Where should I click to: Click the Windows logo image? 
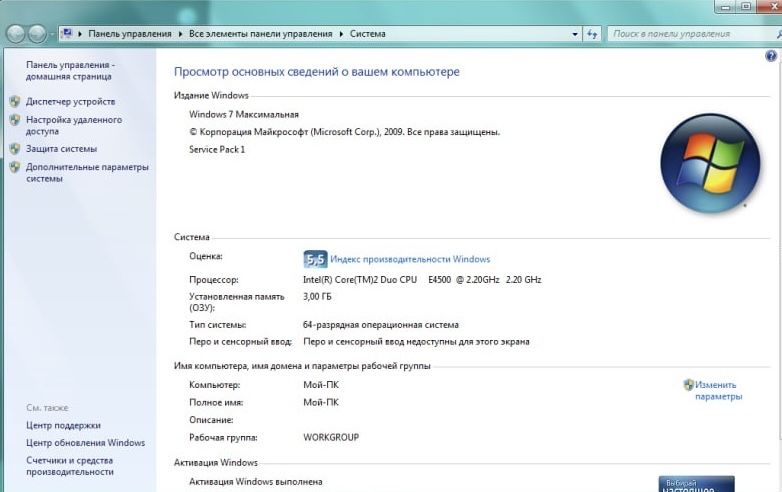(x=710, y=164)
